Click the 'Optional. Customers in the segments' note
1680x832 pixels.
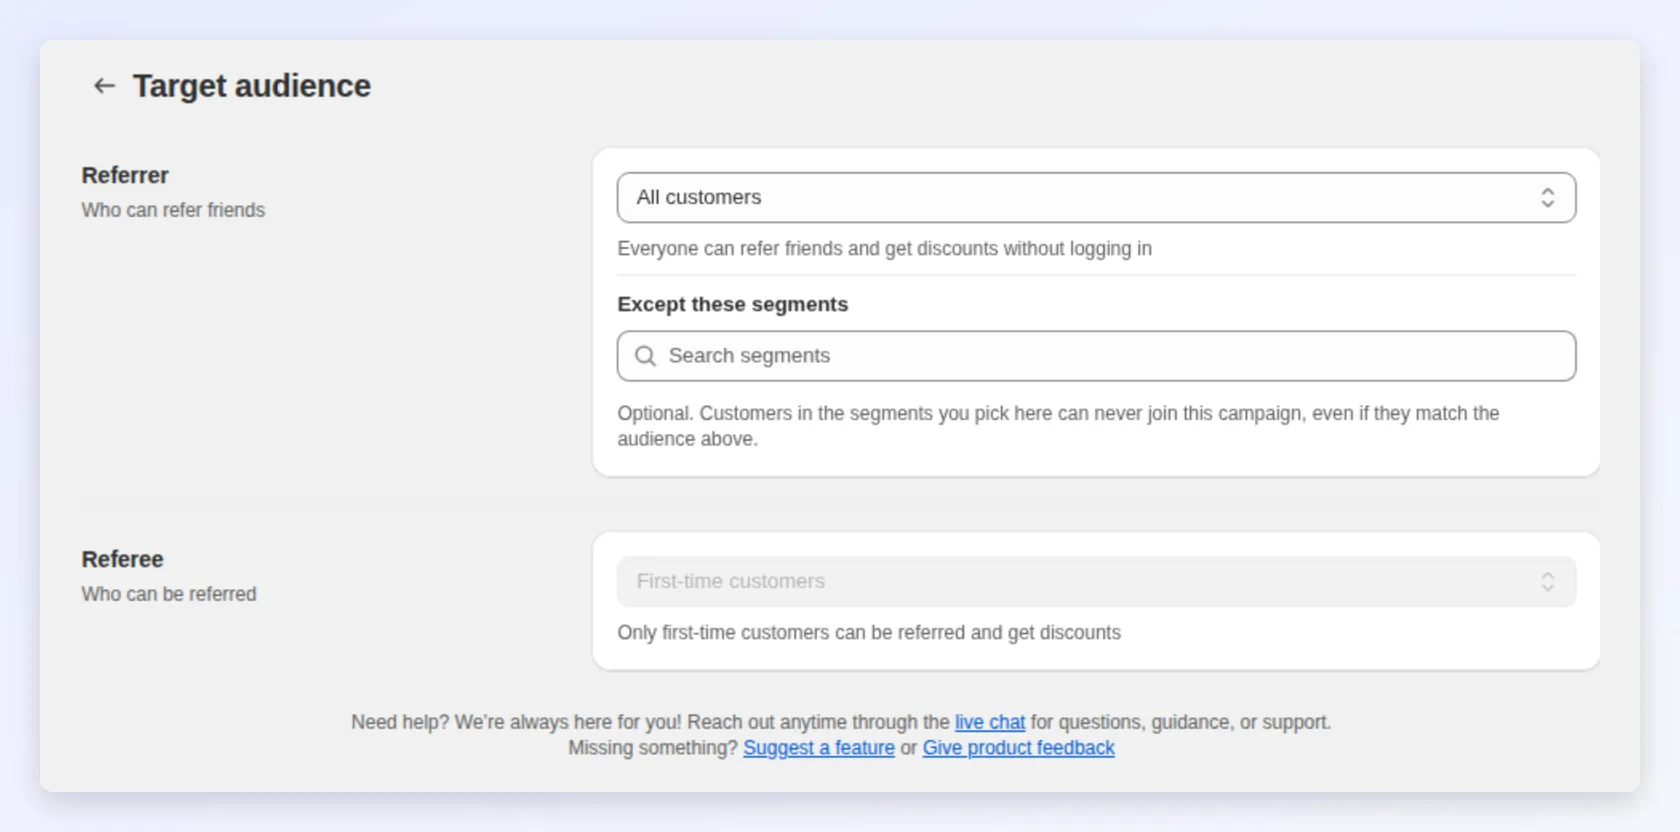1058,426
